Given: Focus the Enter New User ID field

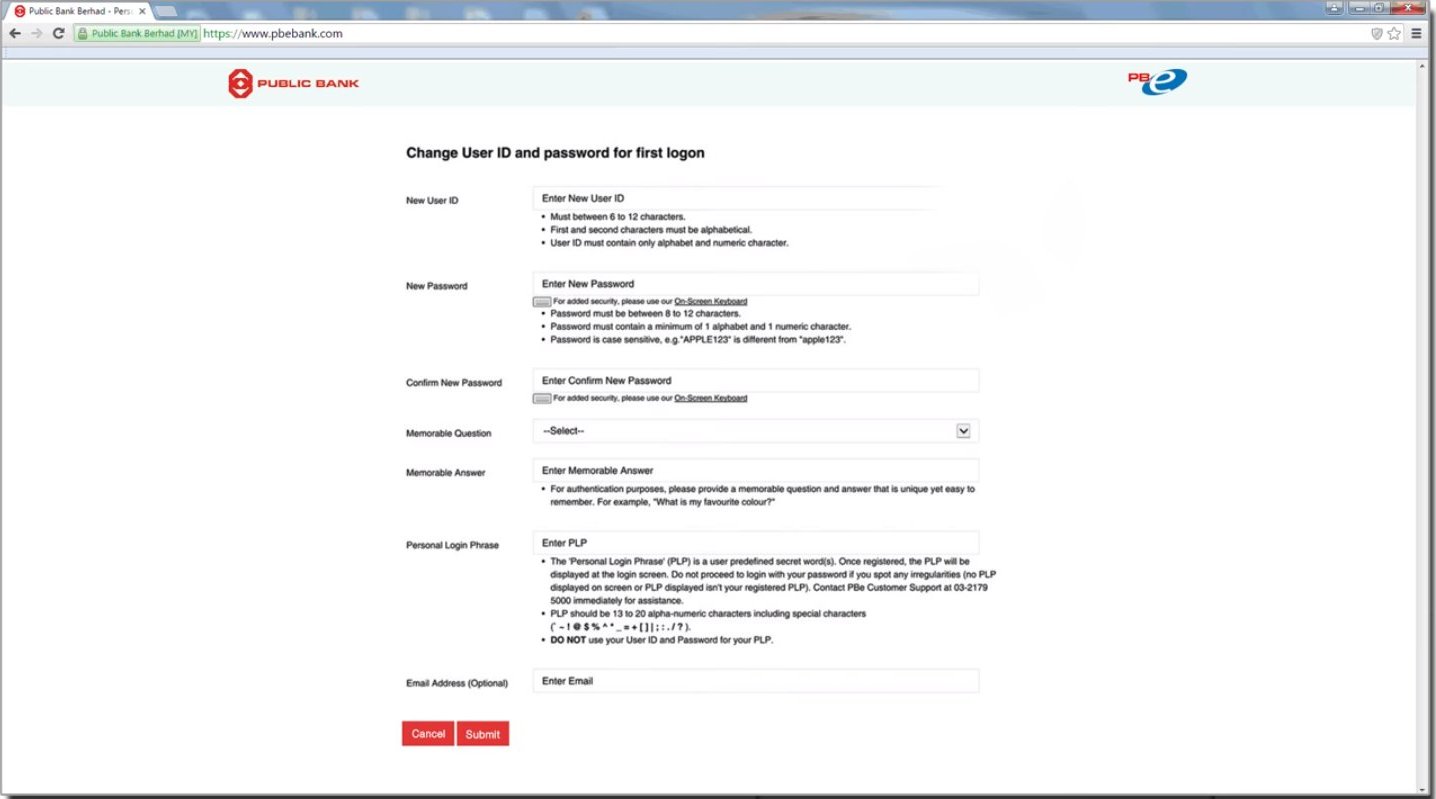Looking at the screenshot, I should click(x=755, y=198).
